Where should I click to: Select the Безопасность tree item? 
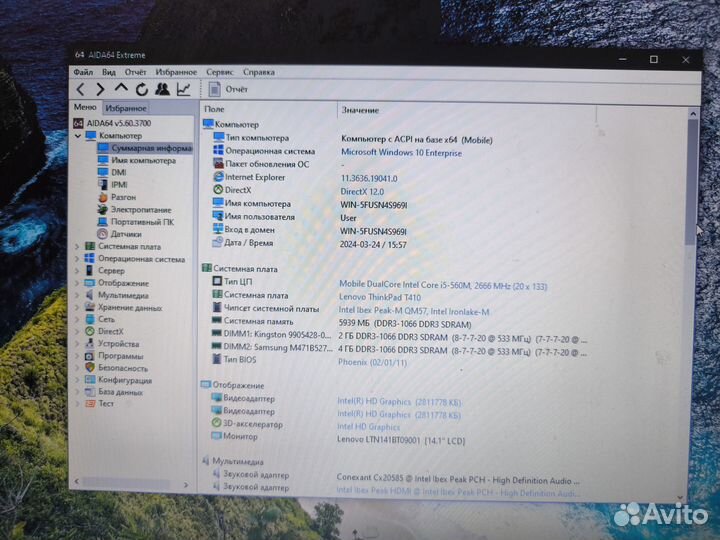coord(123,368)
